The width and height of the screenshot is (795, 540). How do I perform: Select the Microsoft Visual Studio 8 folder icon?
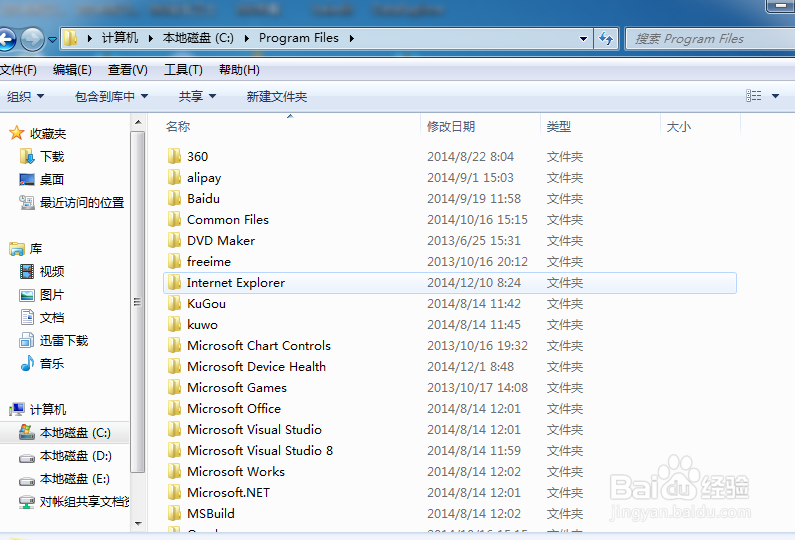(174, 450)
